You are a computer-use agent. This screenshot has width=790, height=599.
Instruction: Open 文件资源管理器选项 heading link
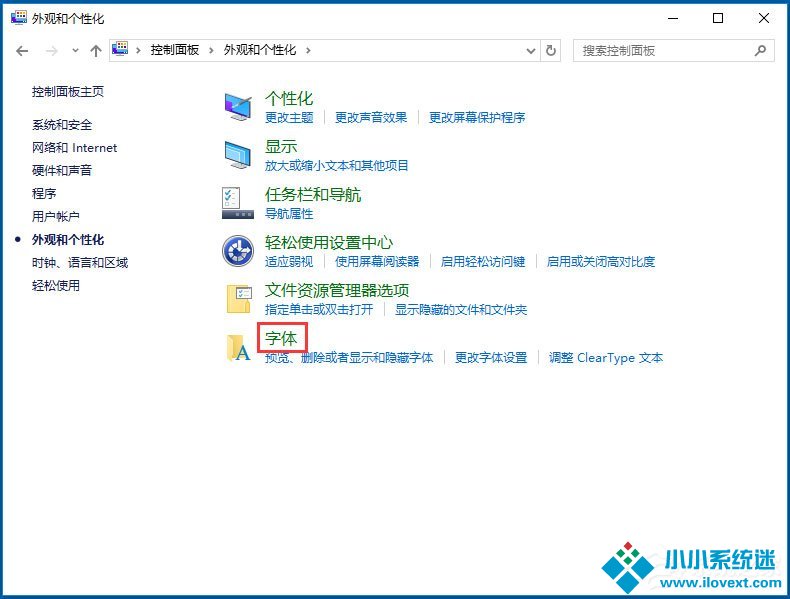coord(337,290)
